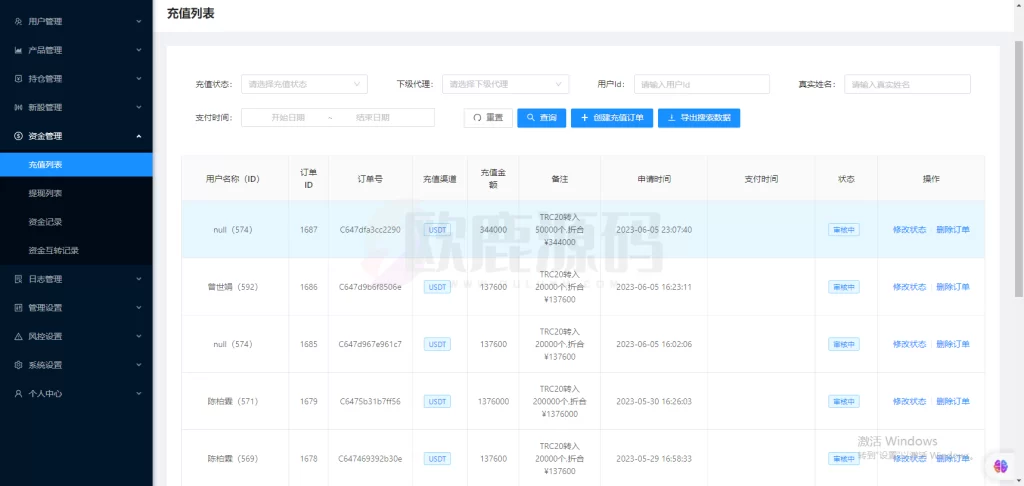Click the 导出搜索数据 button
This screenshot has width=1024, height=486.
point(699,118)
